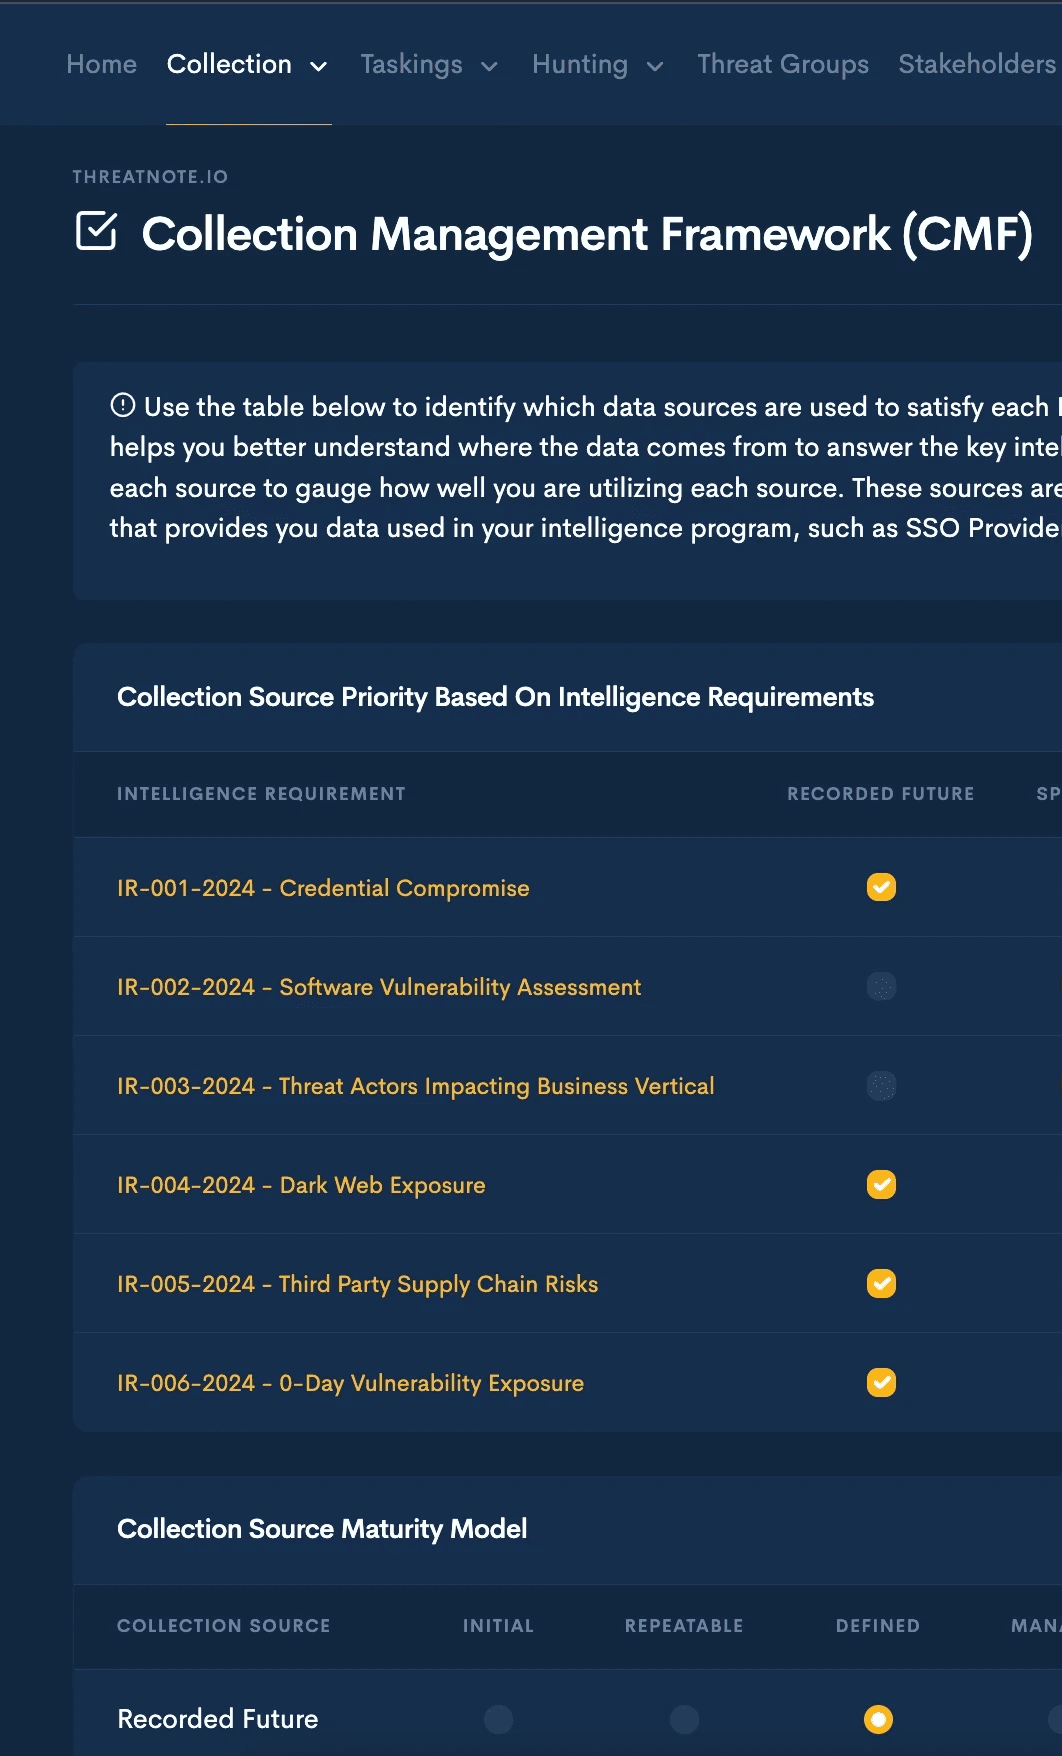Uncheck Recorded Future for IR-001-2024 Credential Compromise

click(x=881, y=887)
